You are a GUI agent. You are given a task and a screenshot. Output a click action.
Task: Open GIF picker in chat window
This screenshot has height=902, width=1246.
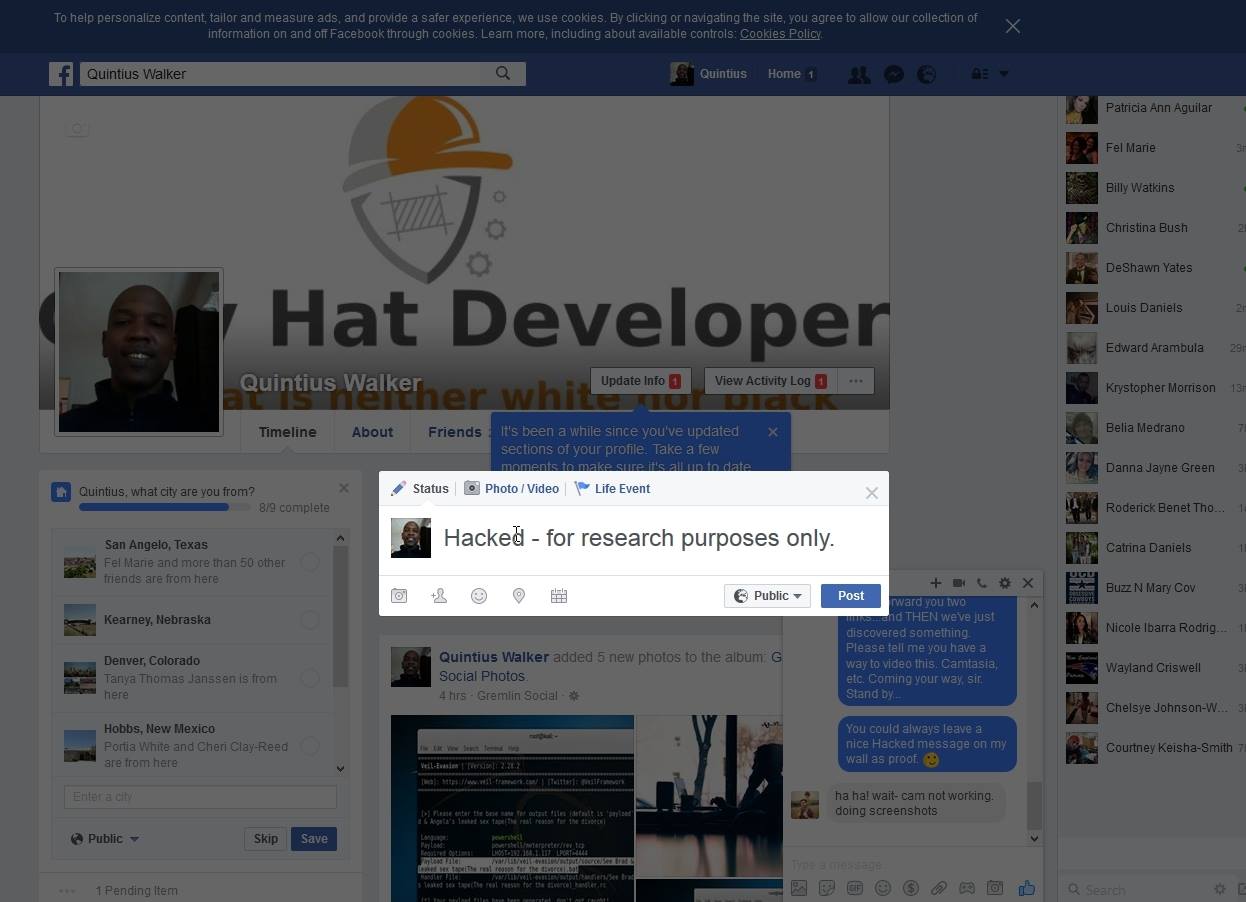(855, 888)
